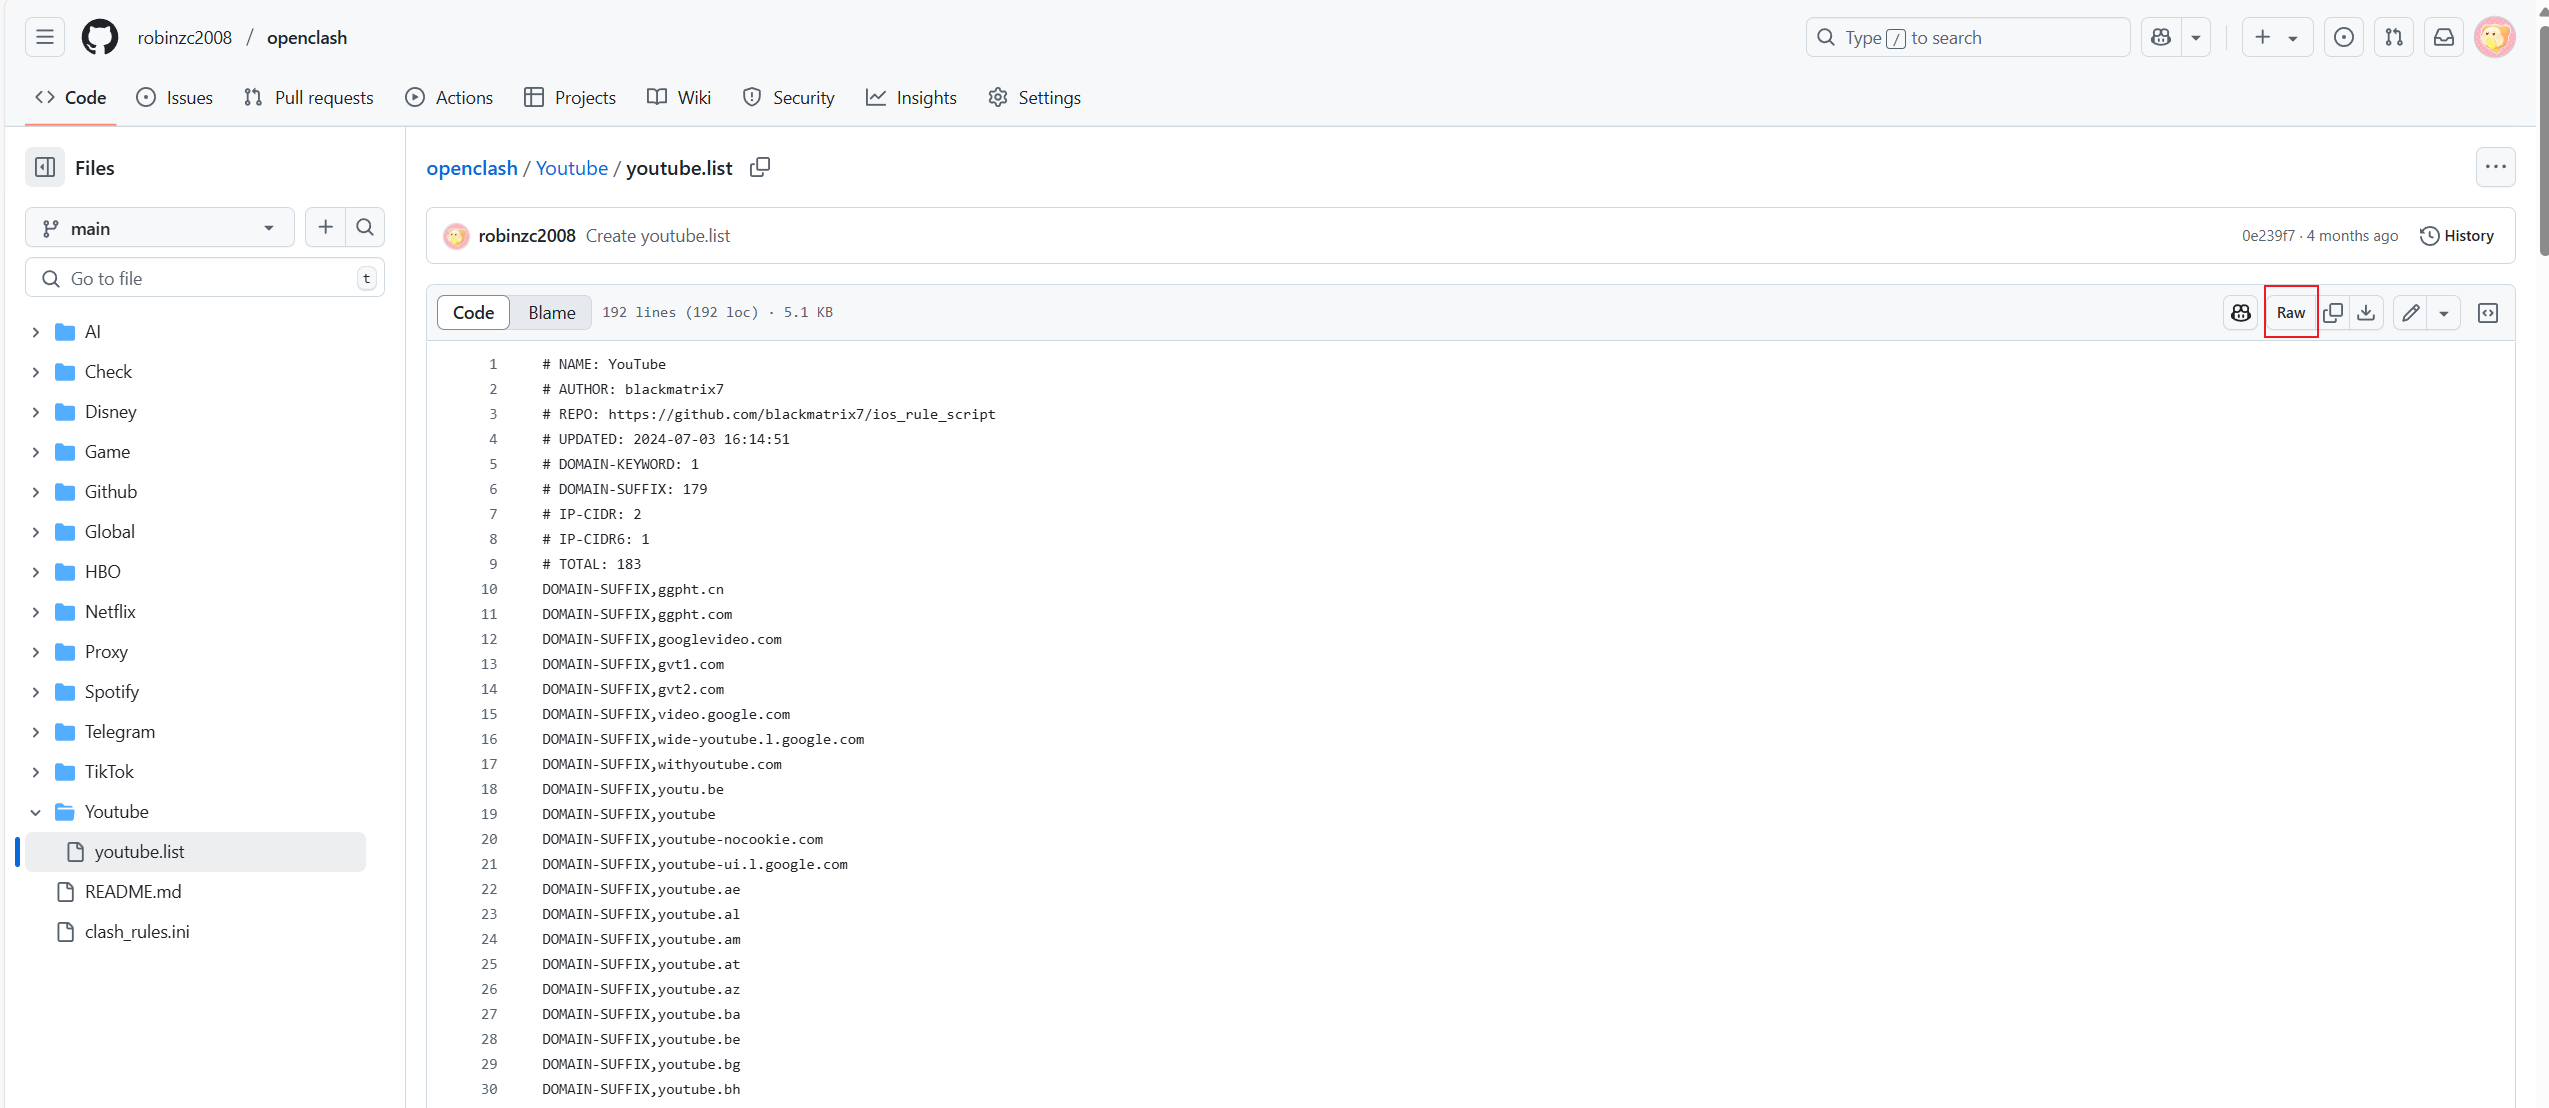Select youtube.list in file tree

coord(195,852)
